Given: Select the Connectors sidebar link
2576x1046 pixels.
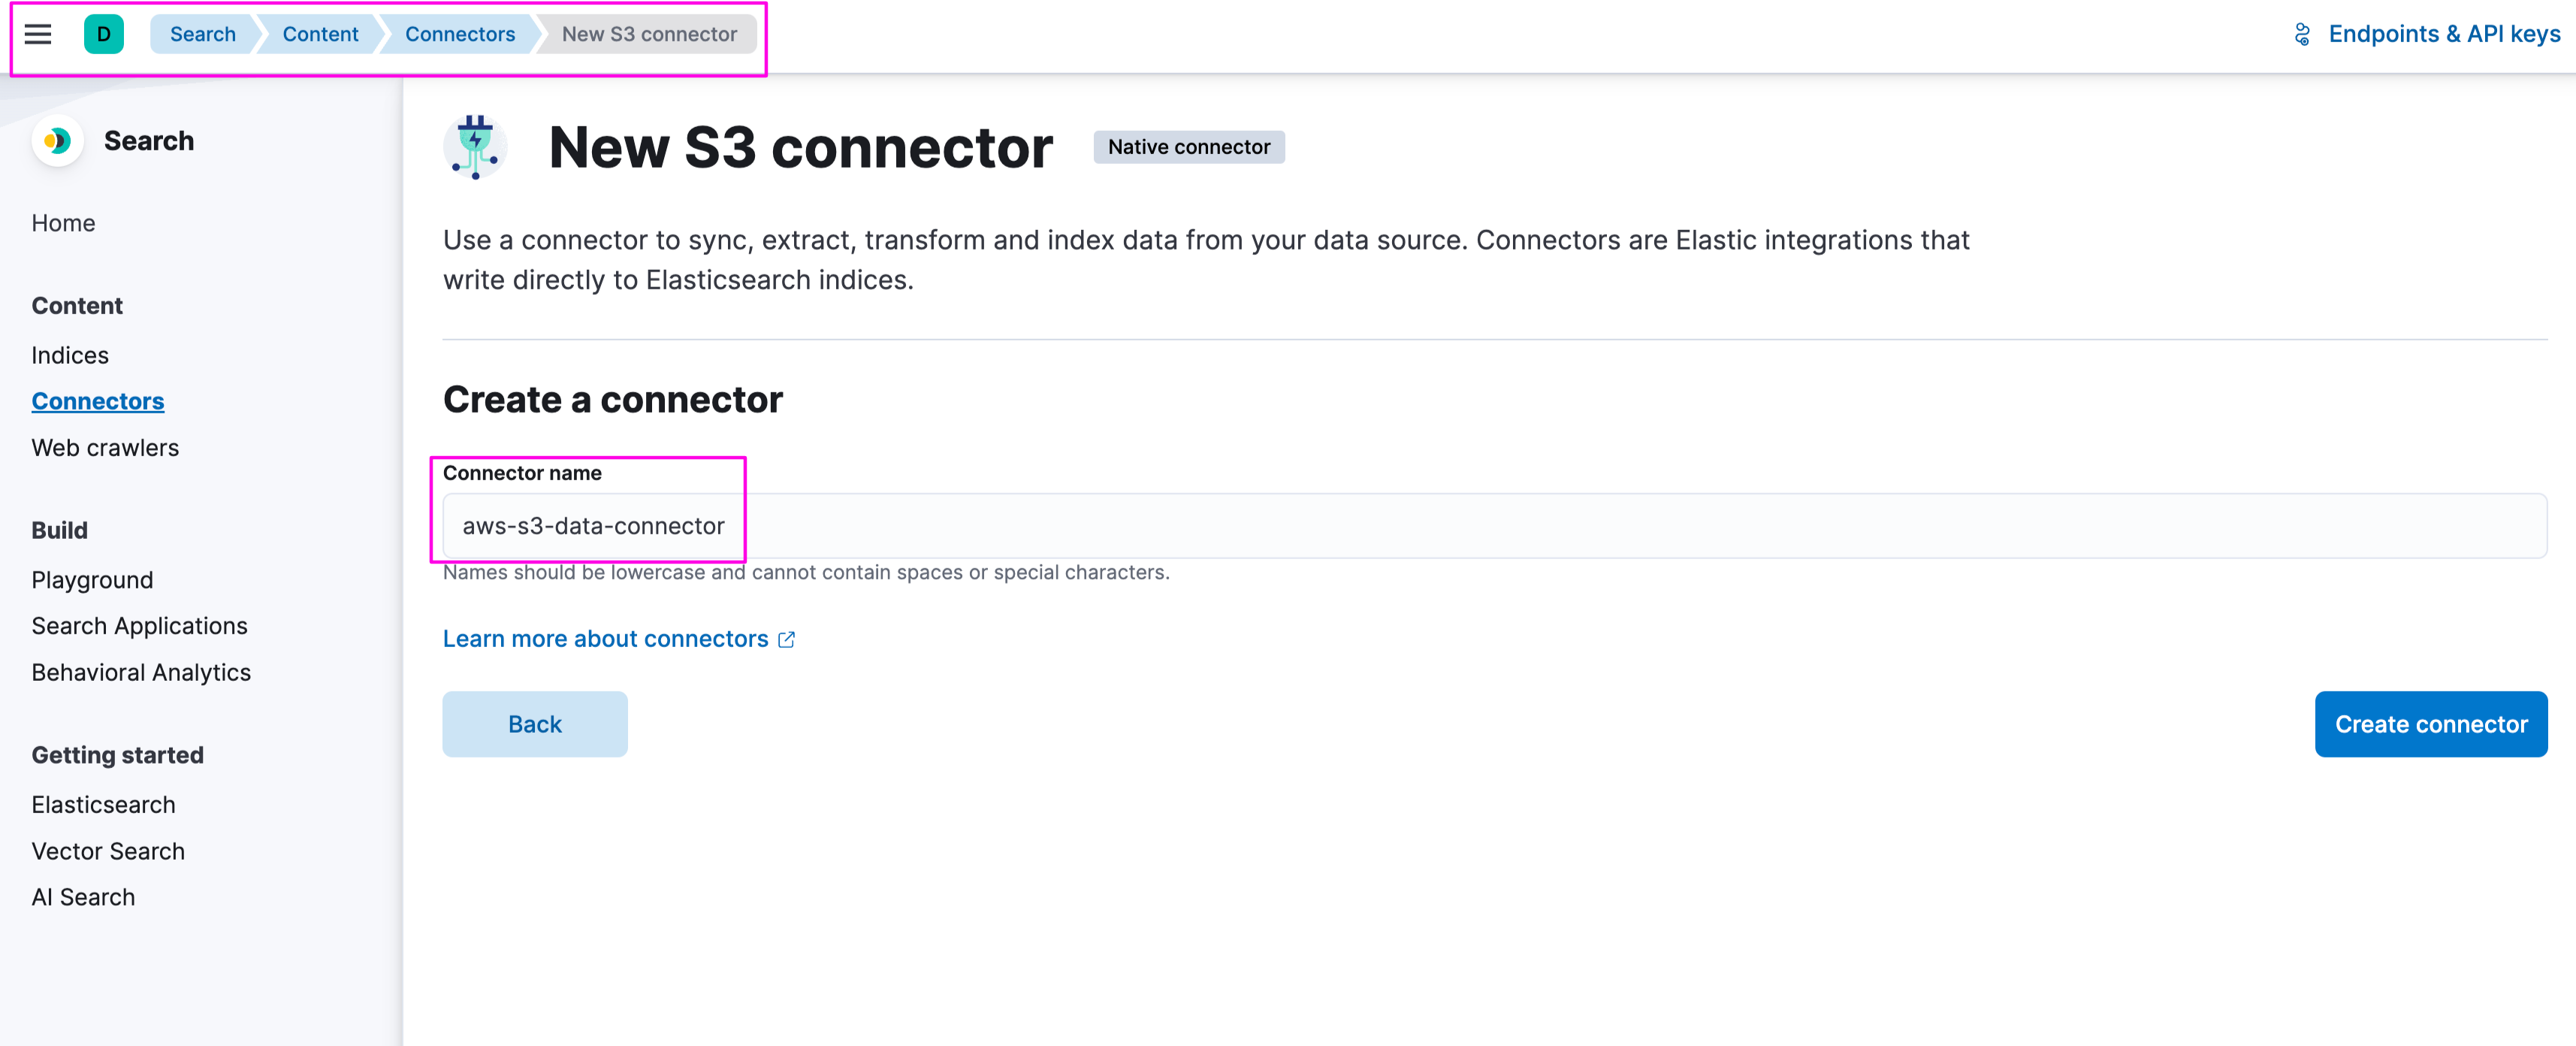Looking at the screenshot, I should (x=98, y=399).
